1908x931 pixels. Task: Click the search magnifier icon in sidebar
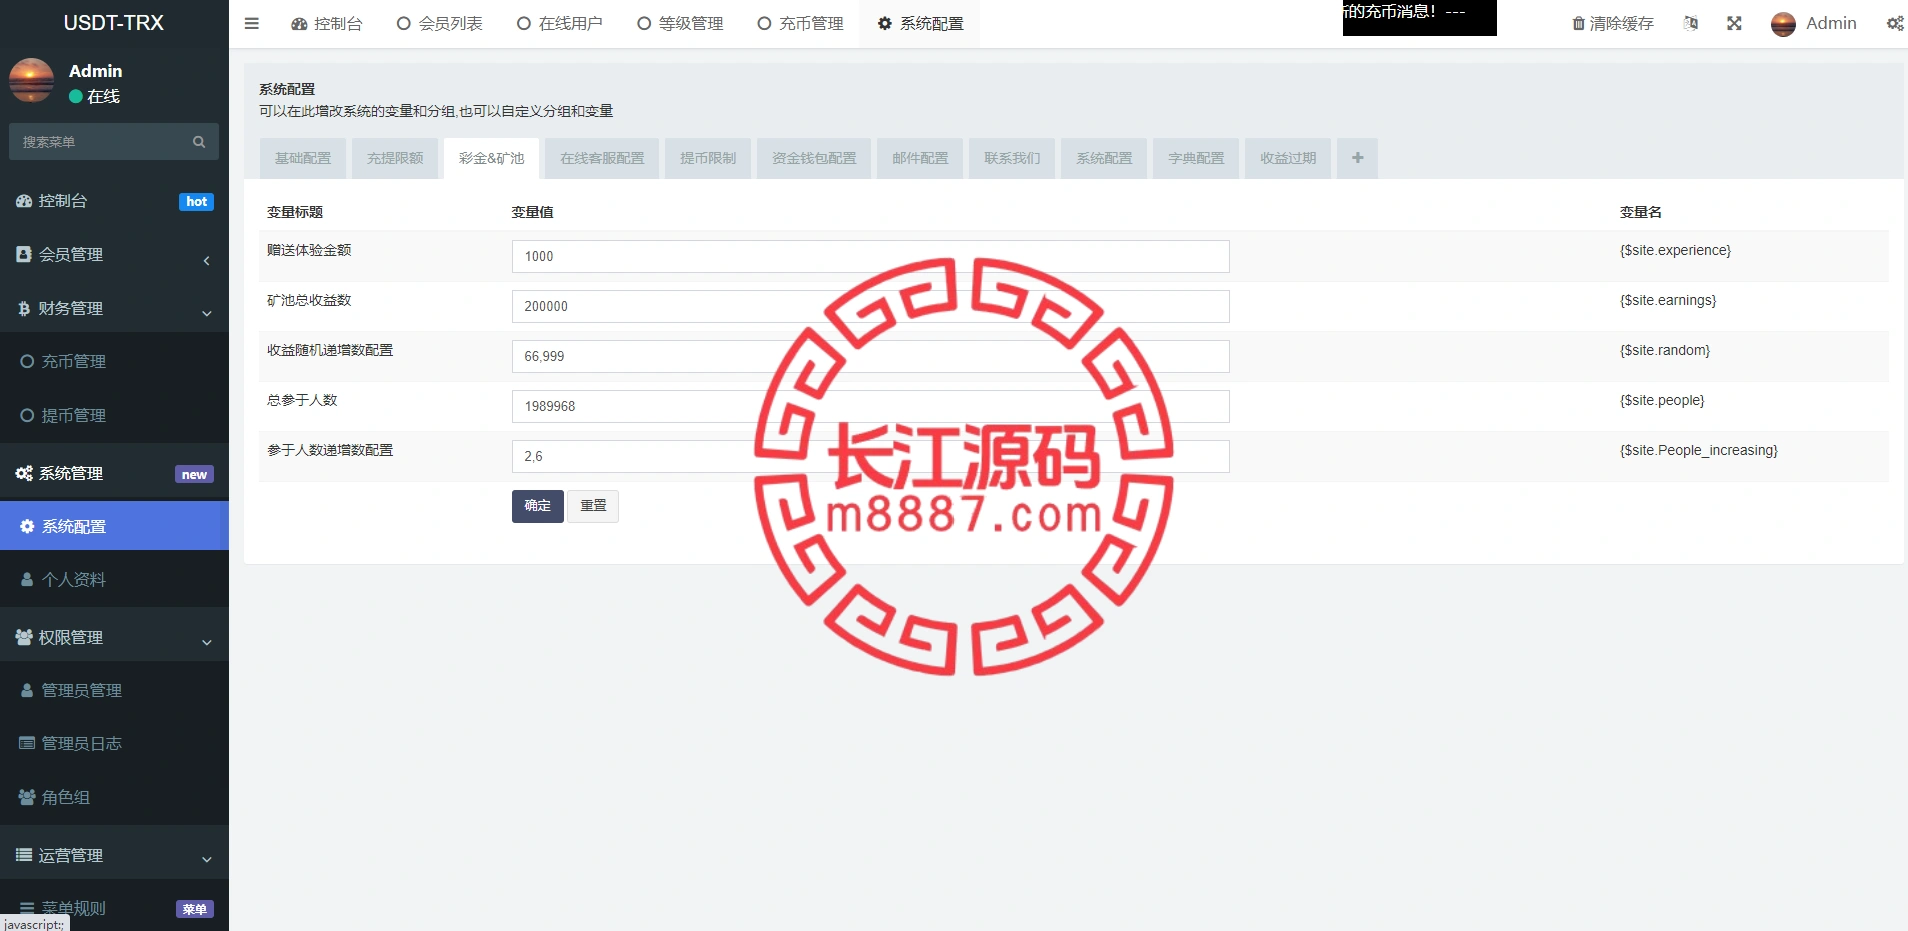[x=199, y=142]
